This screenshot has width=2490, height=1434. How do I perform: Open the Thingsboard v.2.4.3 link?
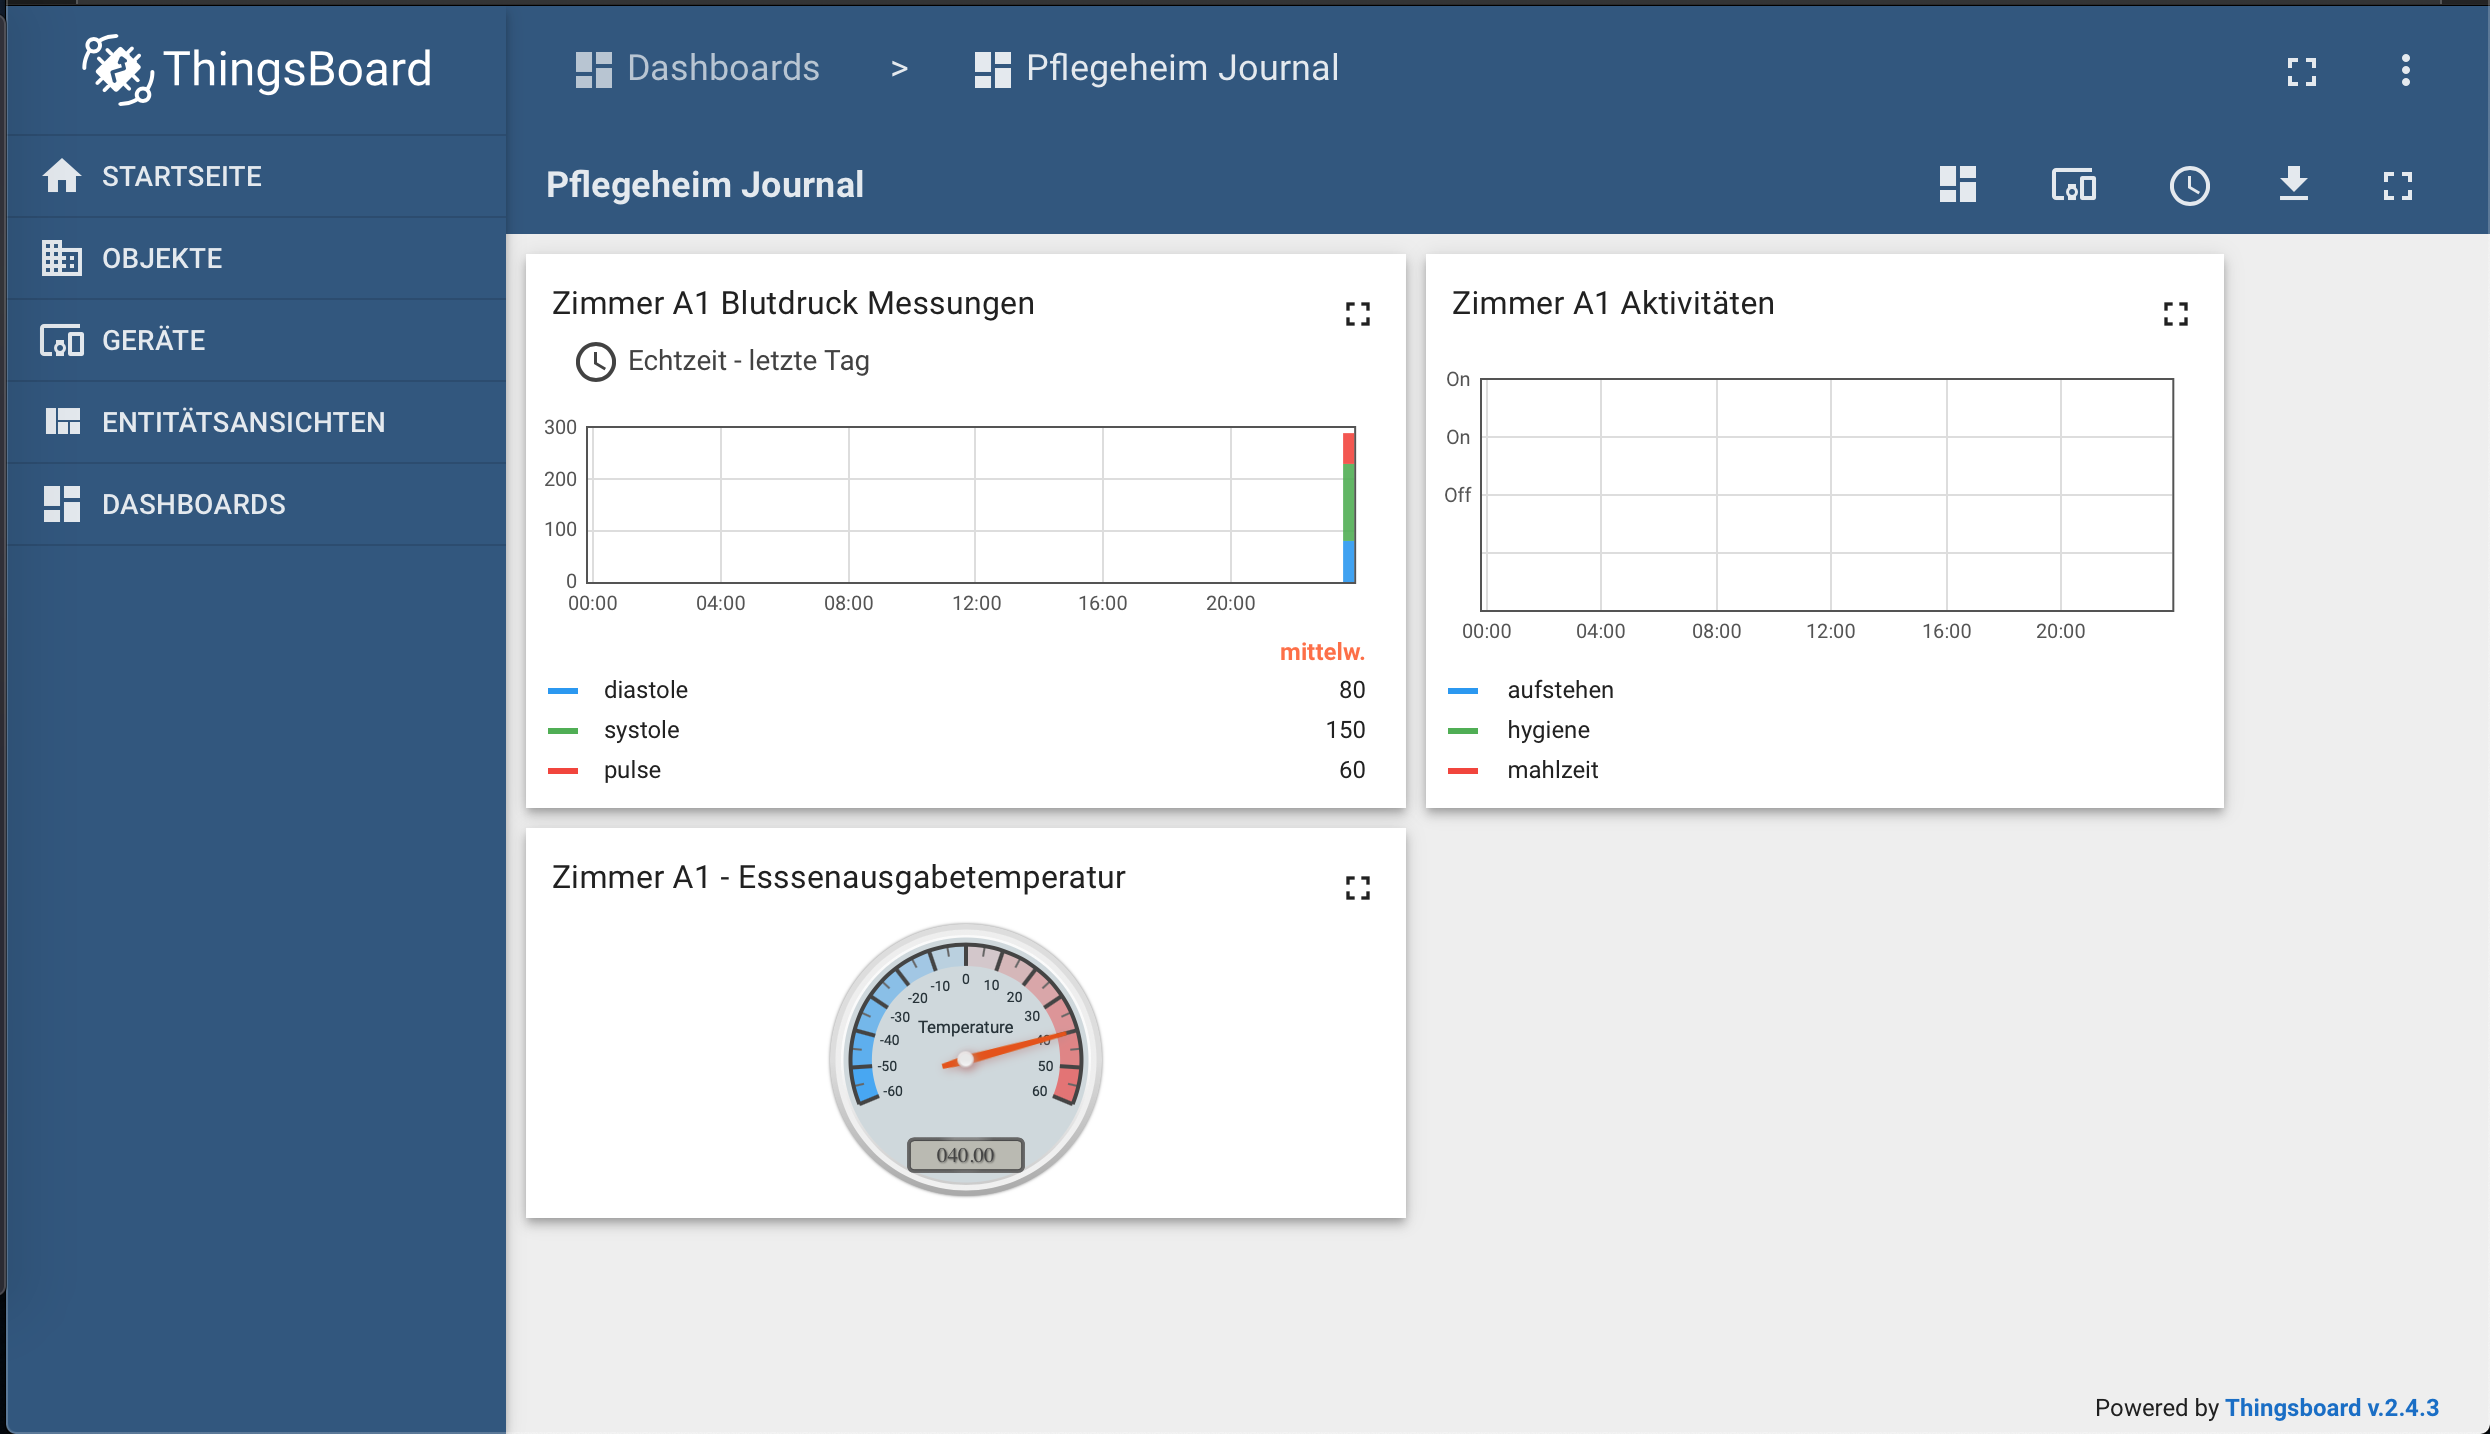pyautogui.click(x=2331, y=1408)
